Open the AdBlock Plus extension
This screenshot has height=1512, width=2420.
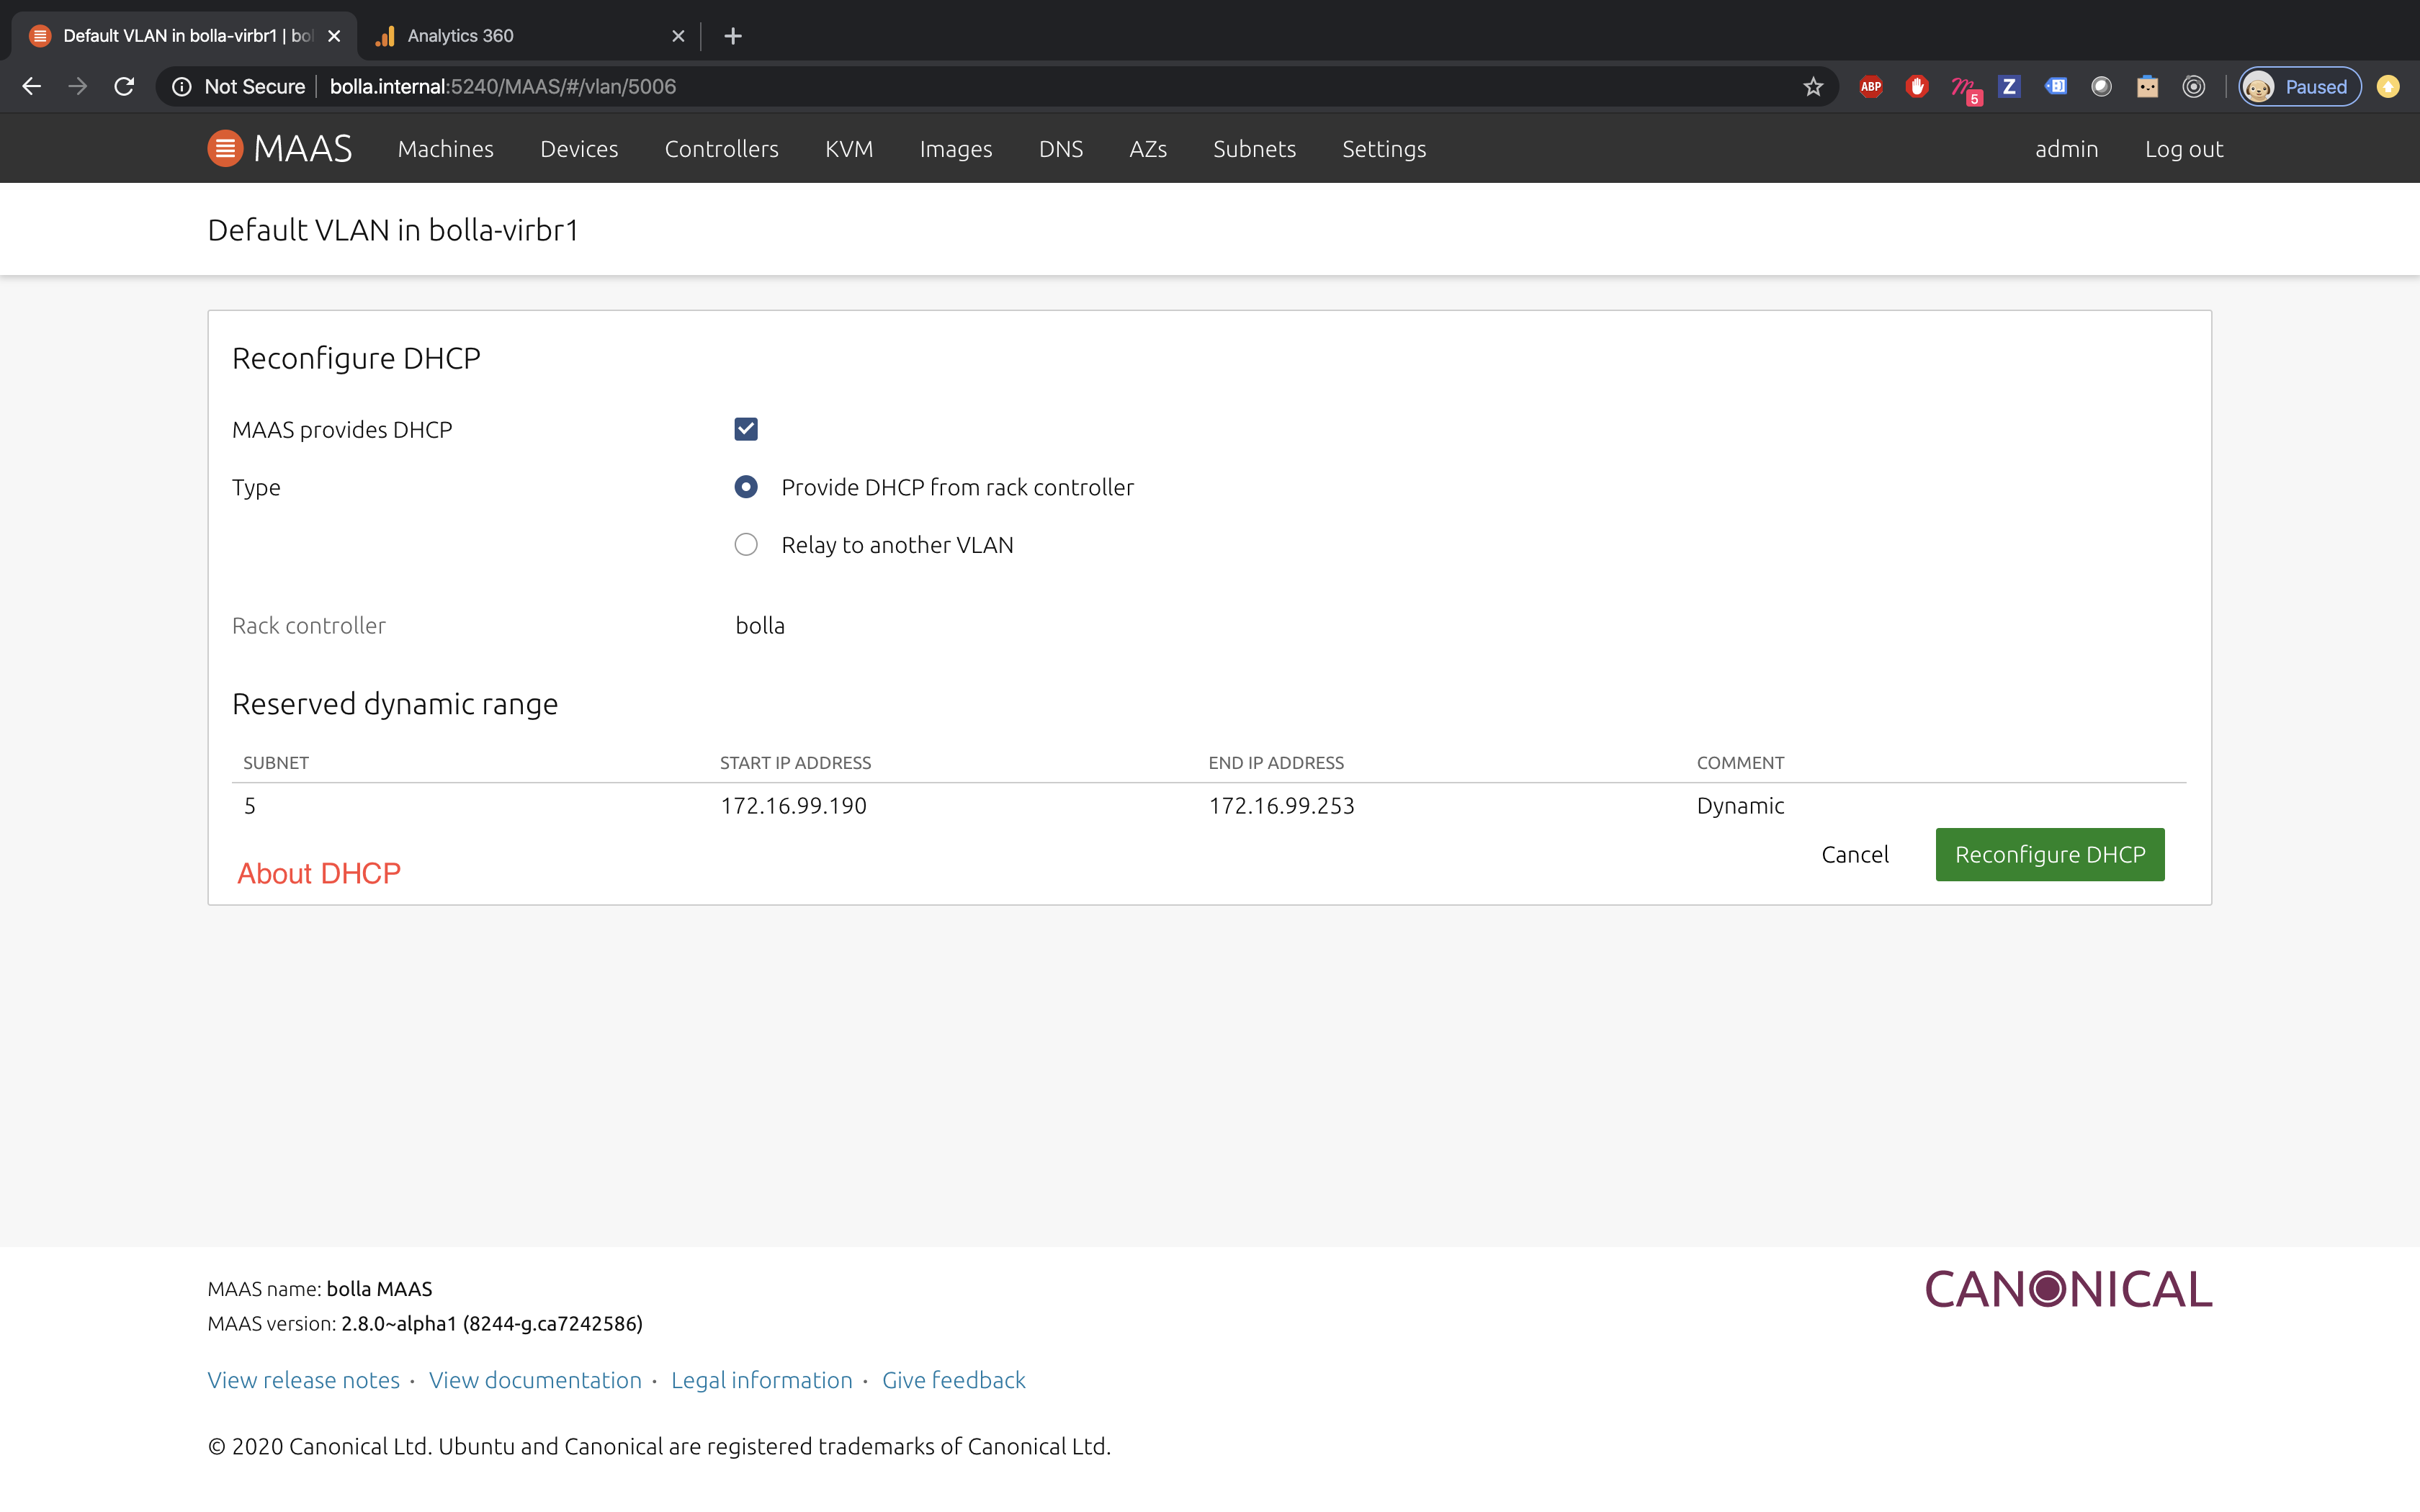[x=1870, y=87]
